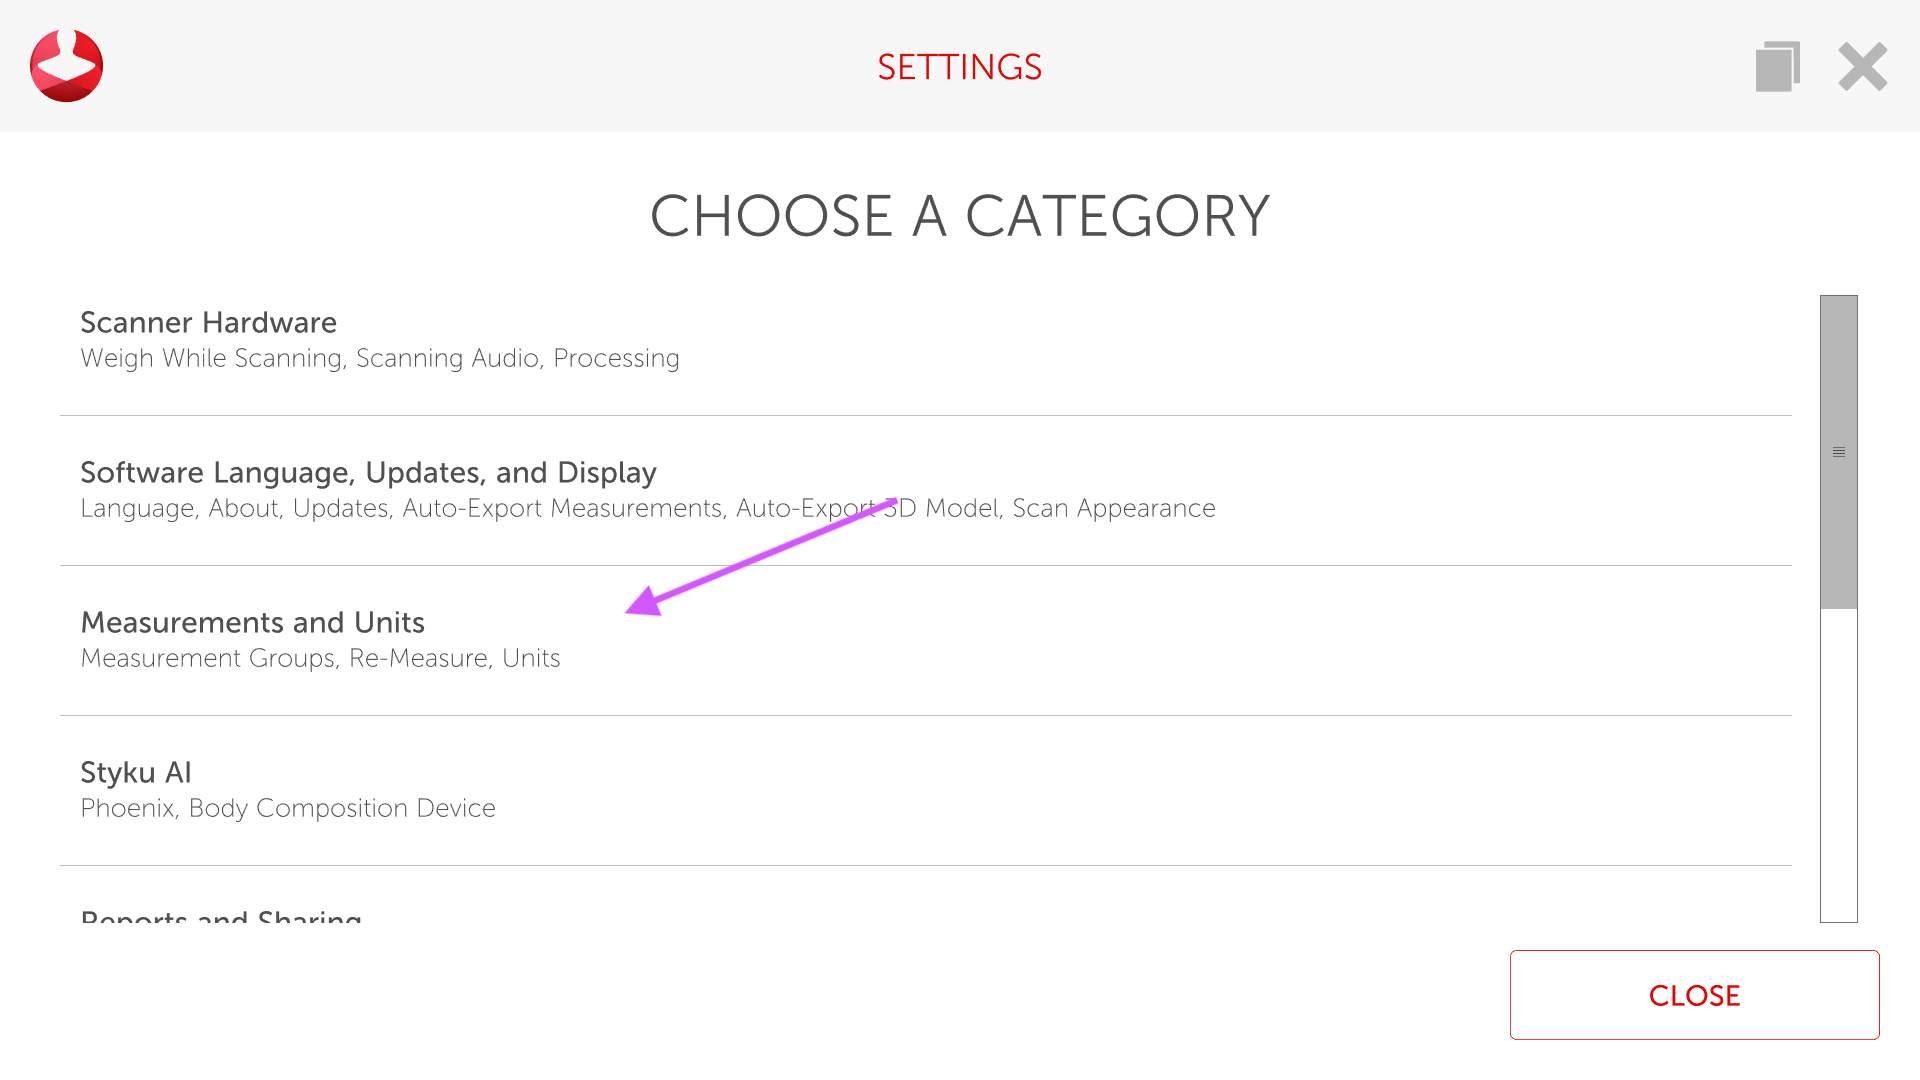Click the scrollbar grip lines icon

(x=1838, y=452)
